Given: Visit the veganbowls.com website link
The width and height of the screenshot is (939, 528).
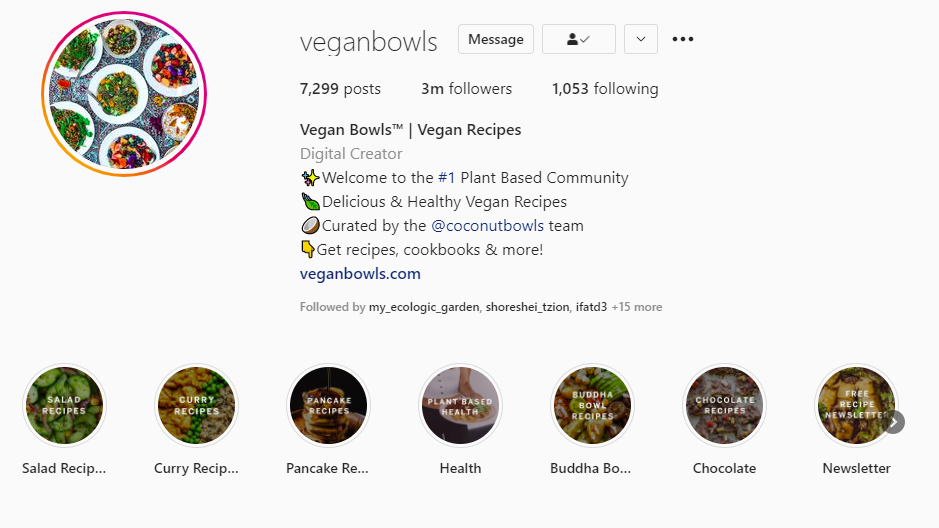Looking at the screenshot, I should pyautogui.click(x=360, y=274).
